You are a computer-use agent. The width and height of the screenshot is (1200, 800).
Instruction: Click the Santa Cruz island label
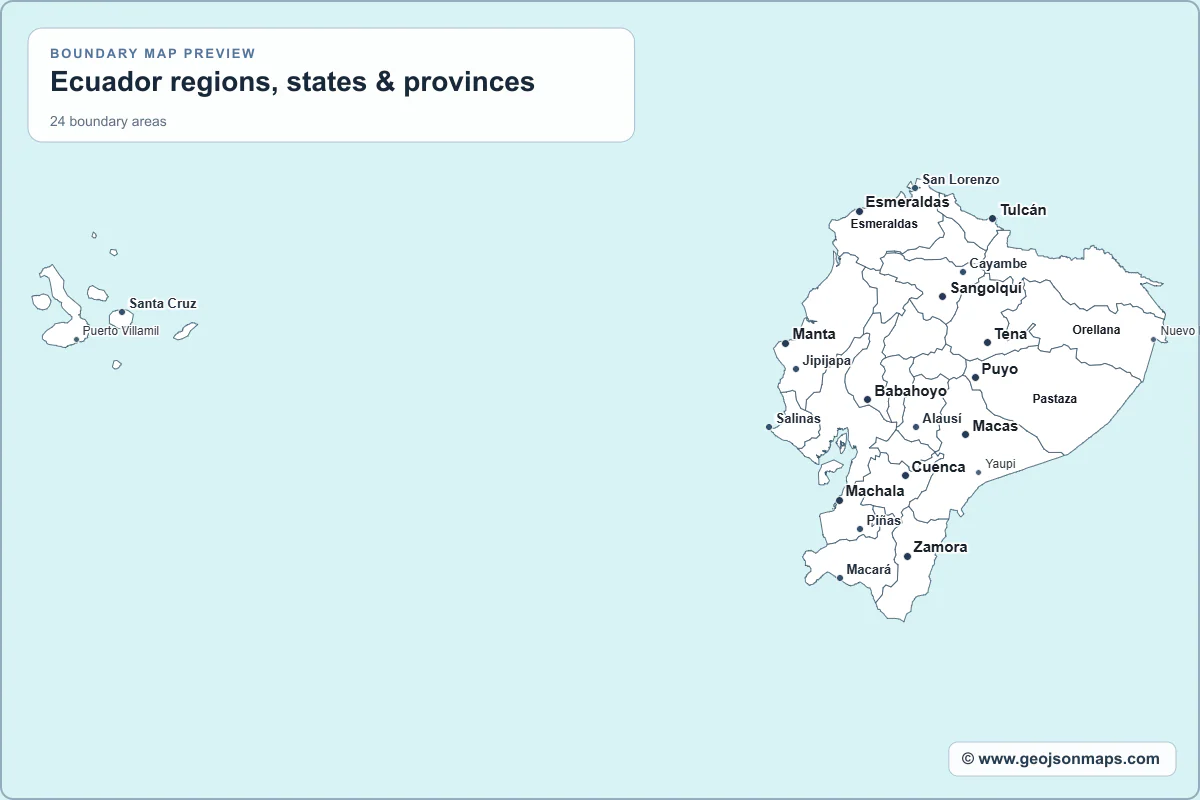(163, 303)
